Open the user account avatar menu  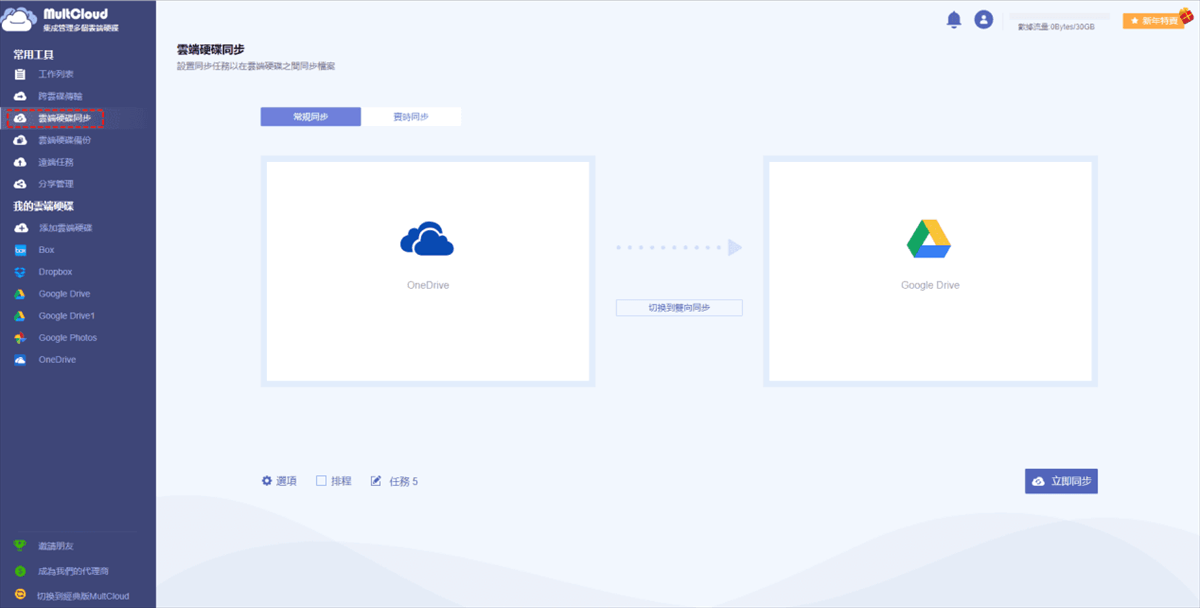click(984, 19)
